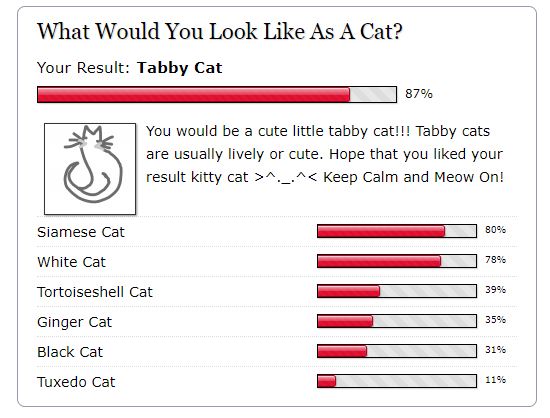The width and height of the screenshot is (550, 418).
Task: Click the 87% Tabby Cat progress bar
Action: click(x=217, y=94)
